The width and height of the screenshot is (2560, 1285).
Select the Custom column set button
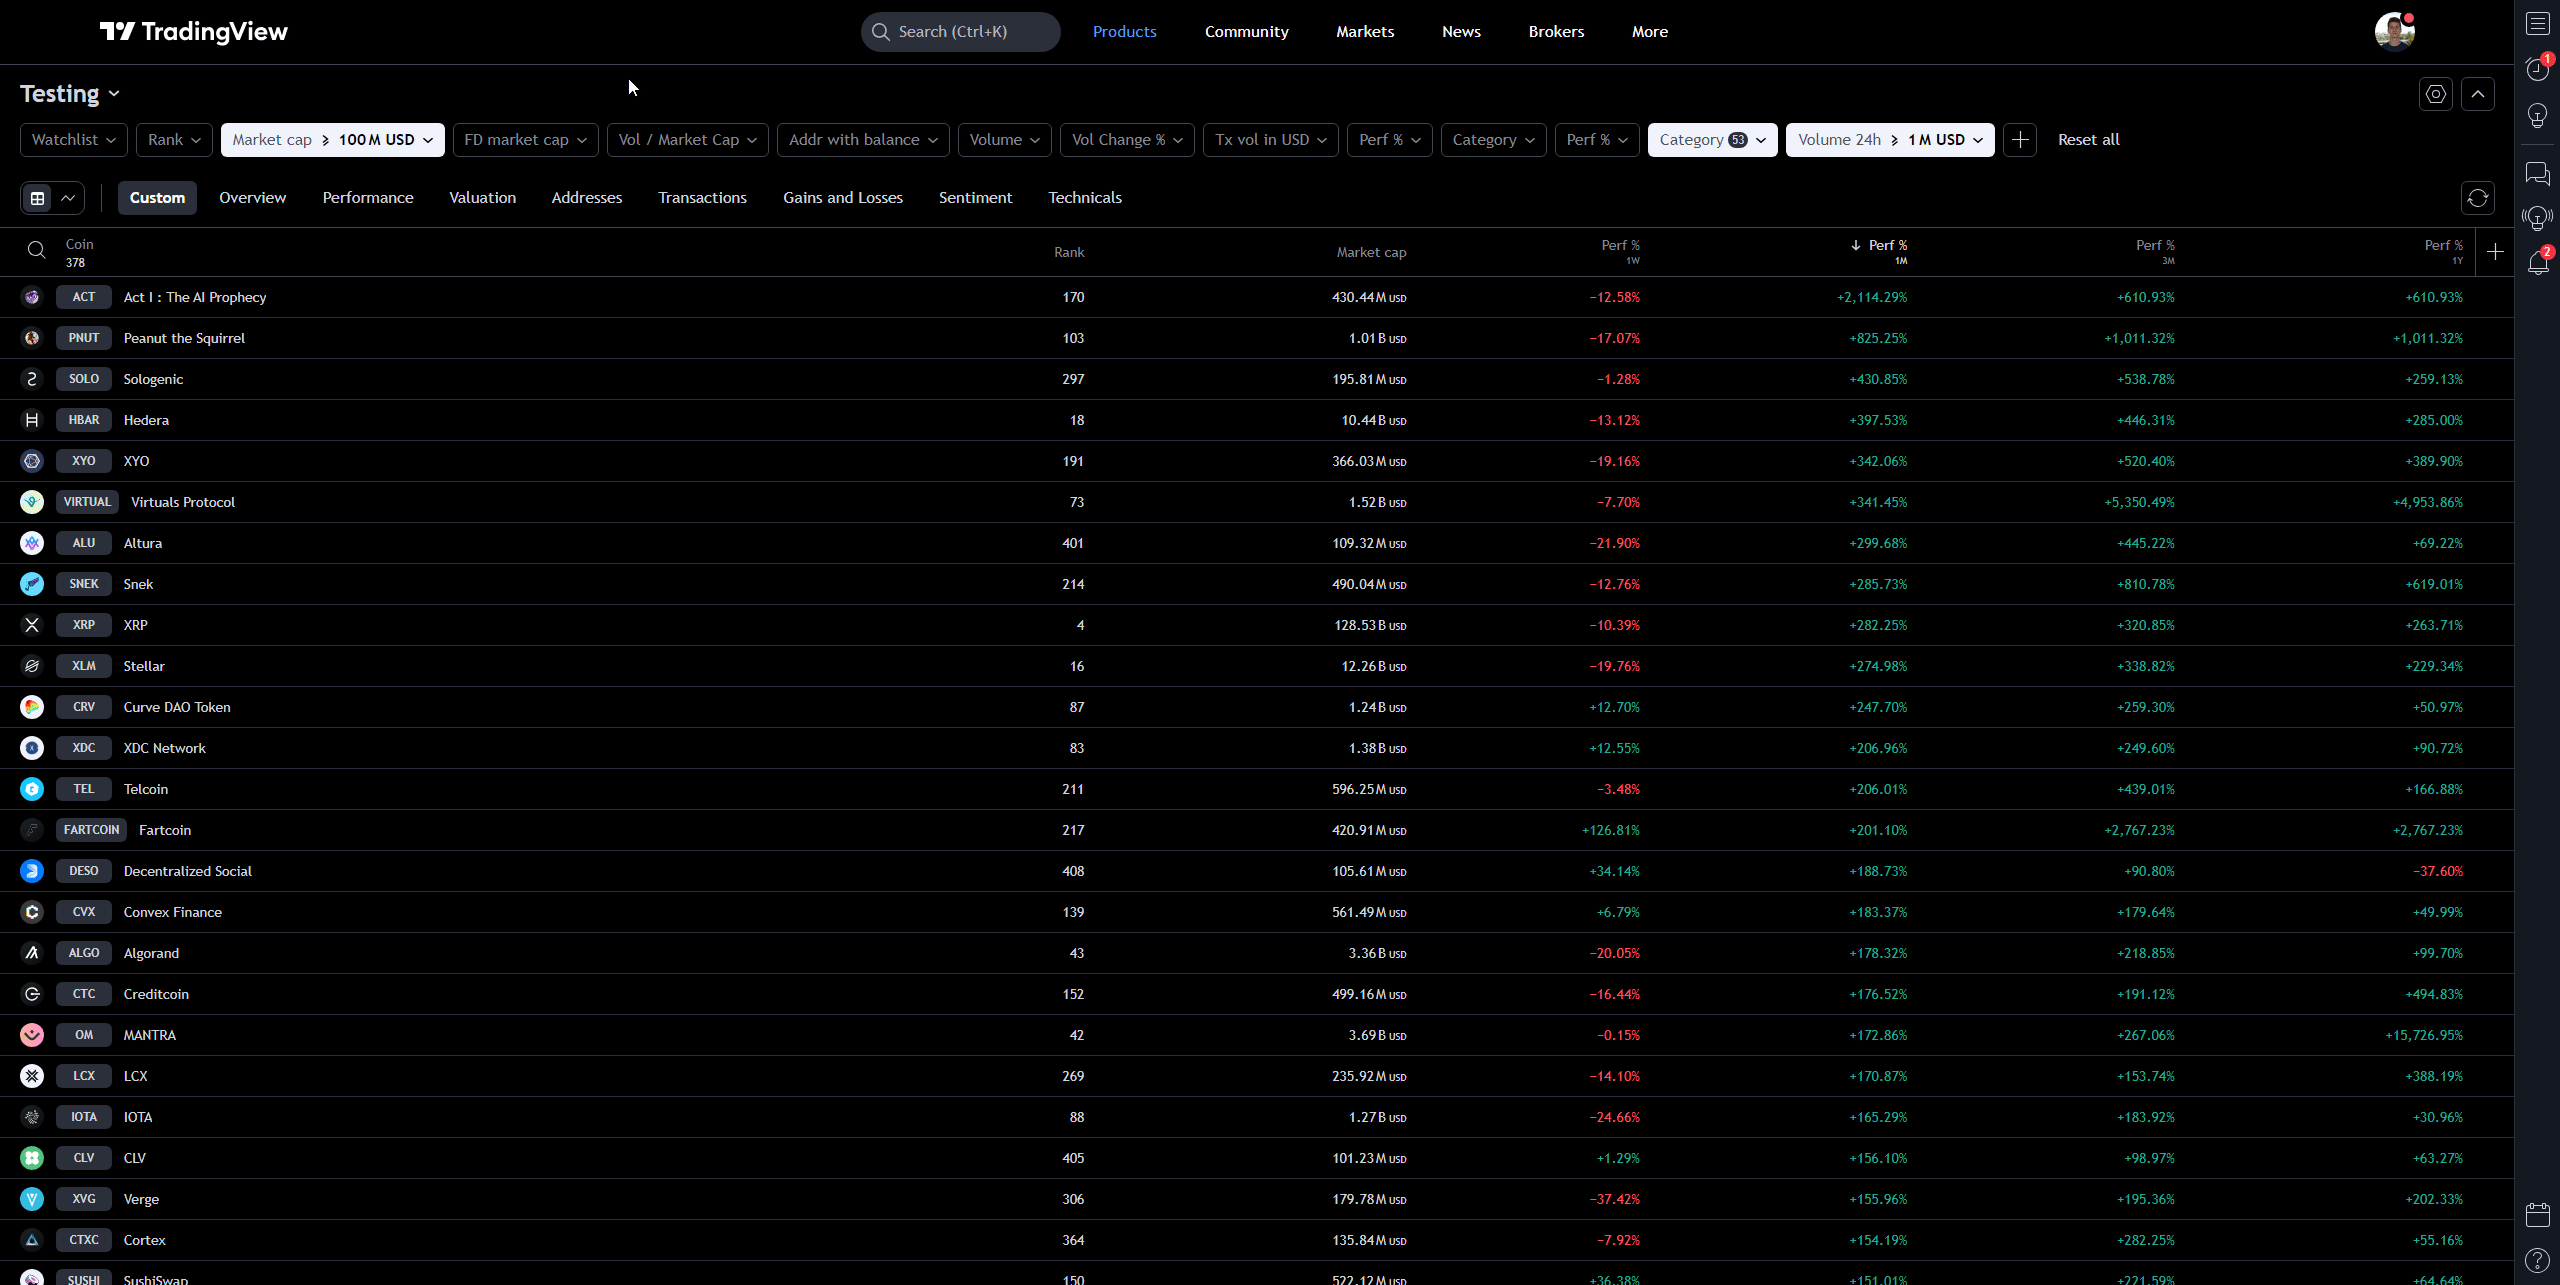click(157, 198)
